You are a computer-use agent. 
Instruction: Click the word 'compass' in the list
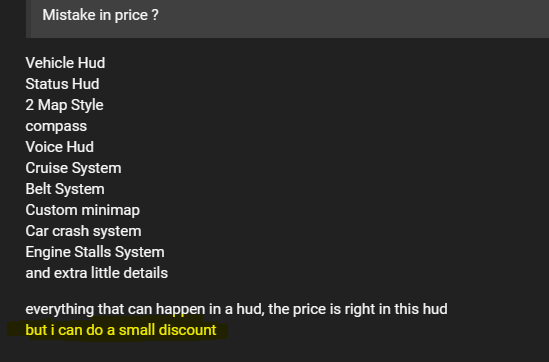click(56, 126)
